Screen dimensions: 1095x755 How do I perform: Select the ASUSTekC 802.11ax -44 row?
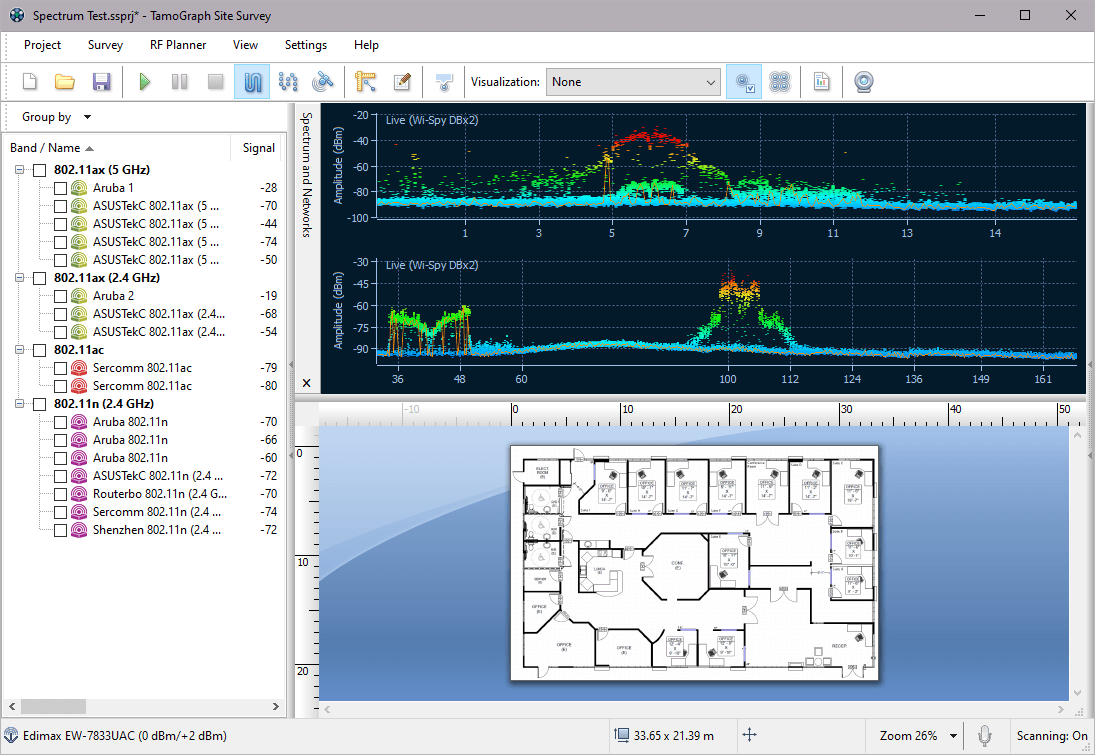(165, 223)
